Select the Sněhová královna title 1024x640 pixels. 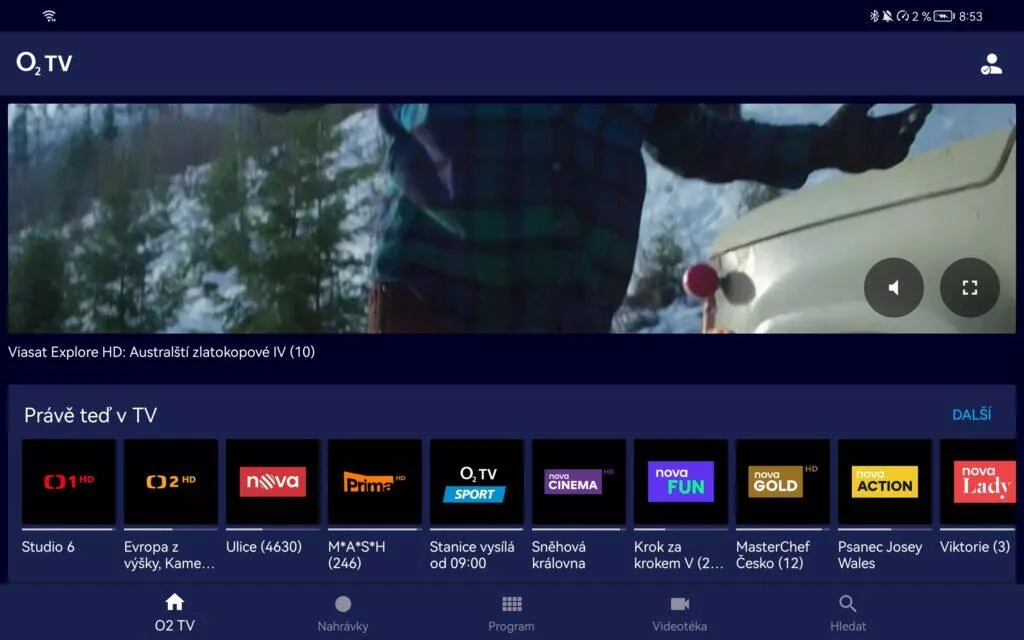click(x=559, y=555)
